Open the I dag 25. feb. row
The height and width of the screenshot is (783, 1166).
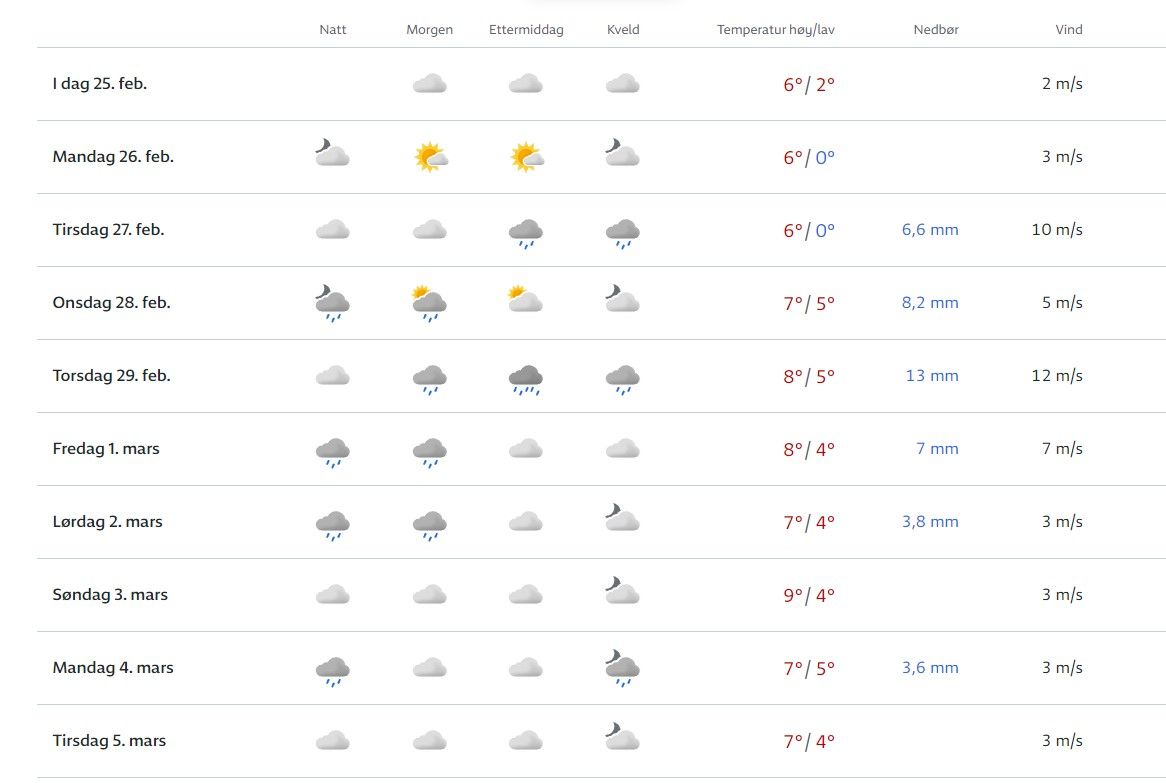(x=100, y=84)
